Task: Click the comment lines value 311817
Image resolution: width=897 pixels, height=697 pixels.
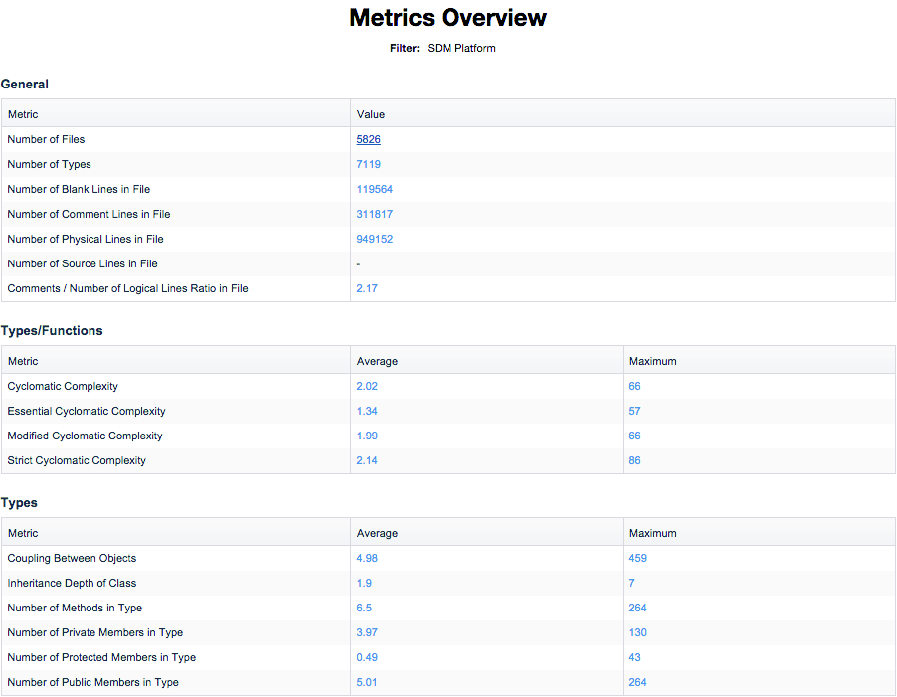Action: pyautogui.click(x=375, y=214)
